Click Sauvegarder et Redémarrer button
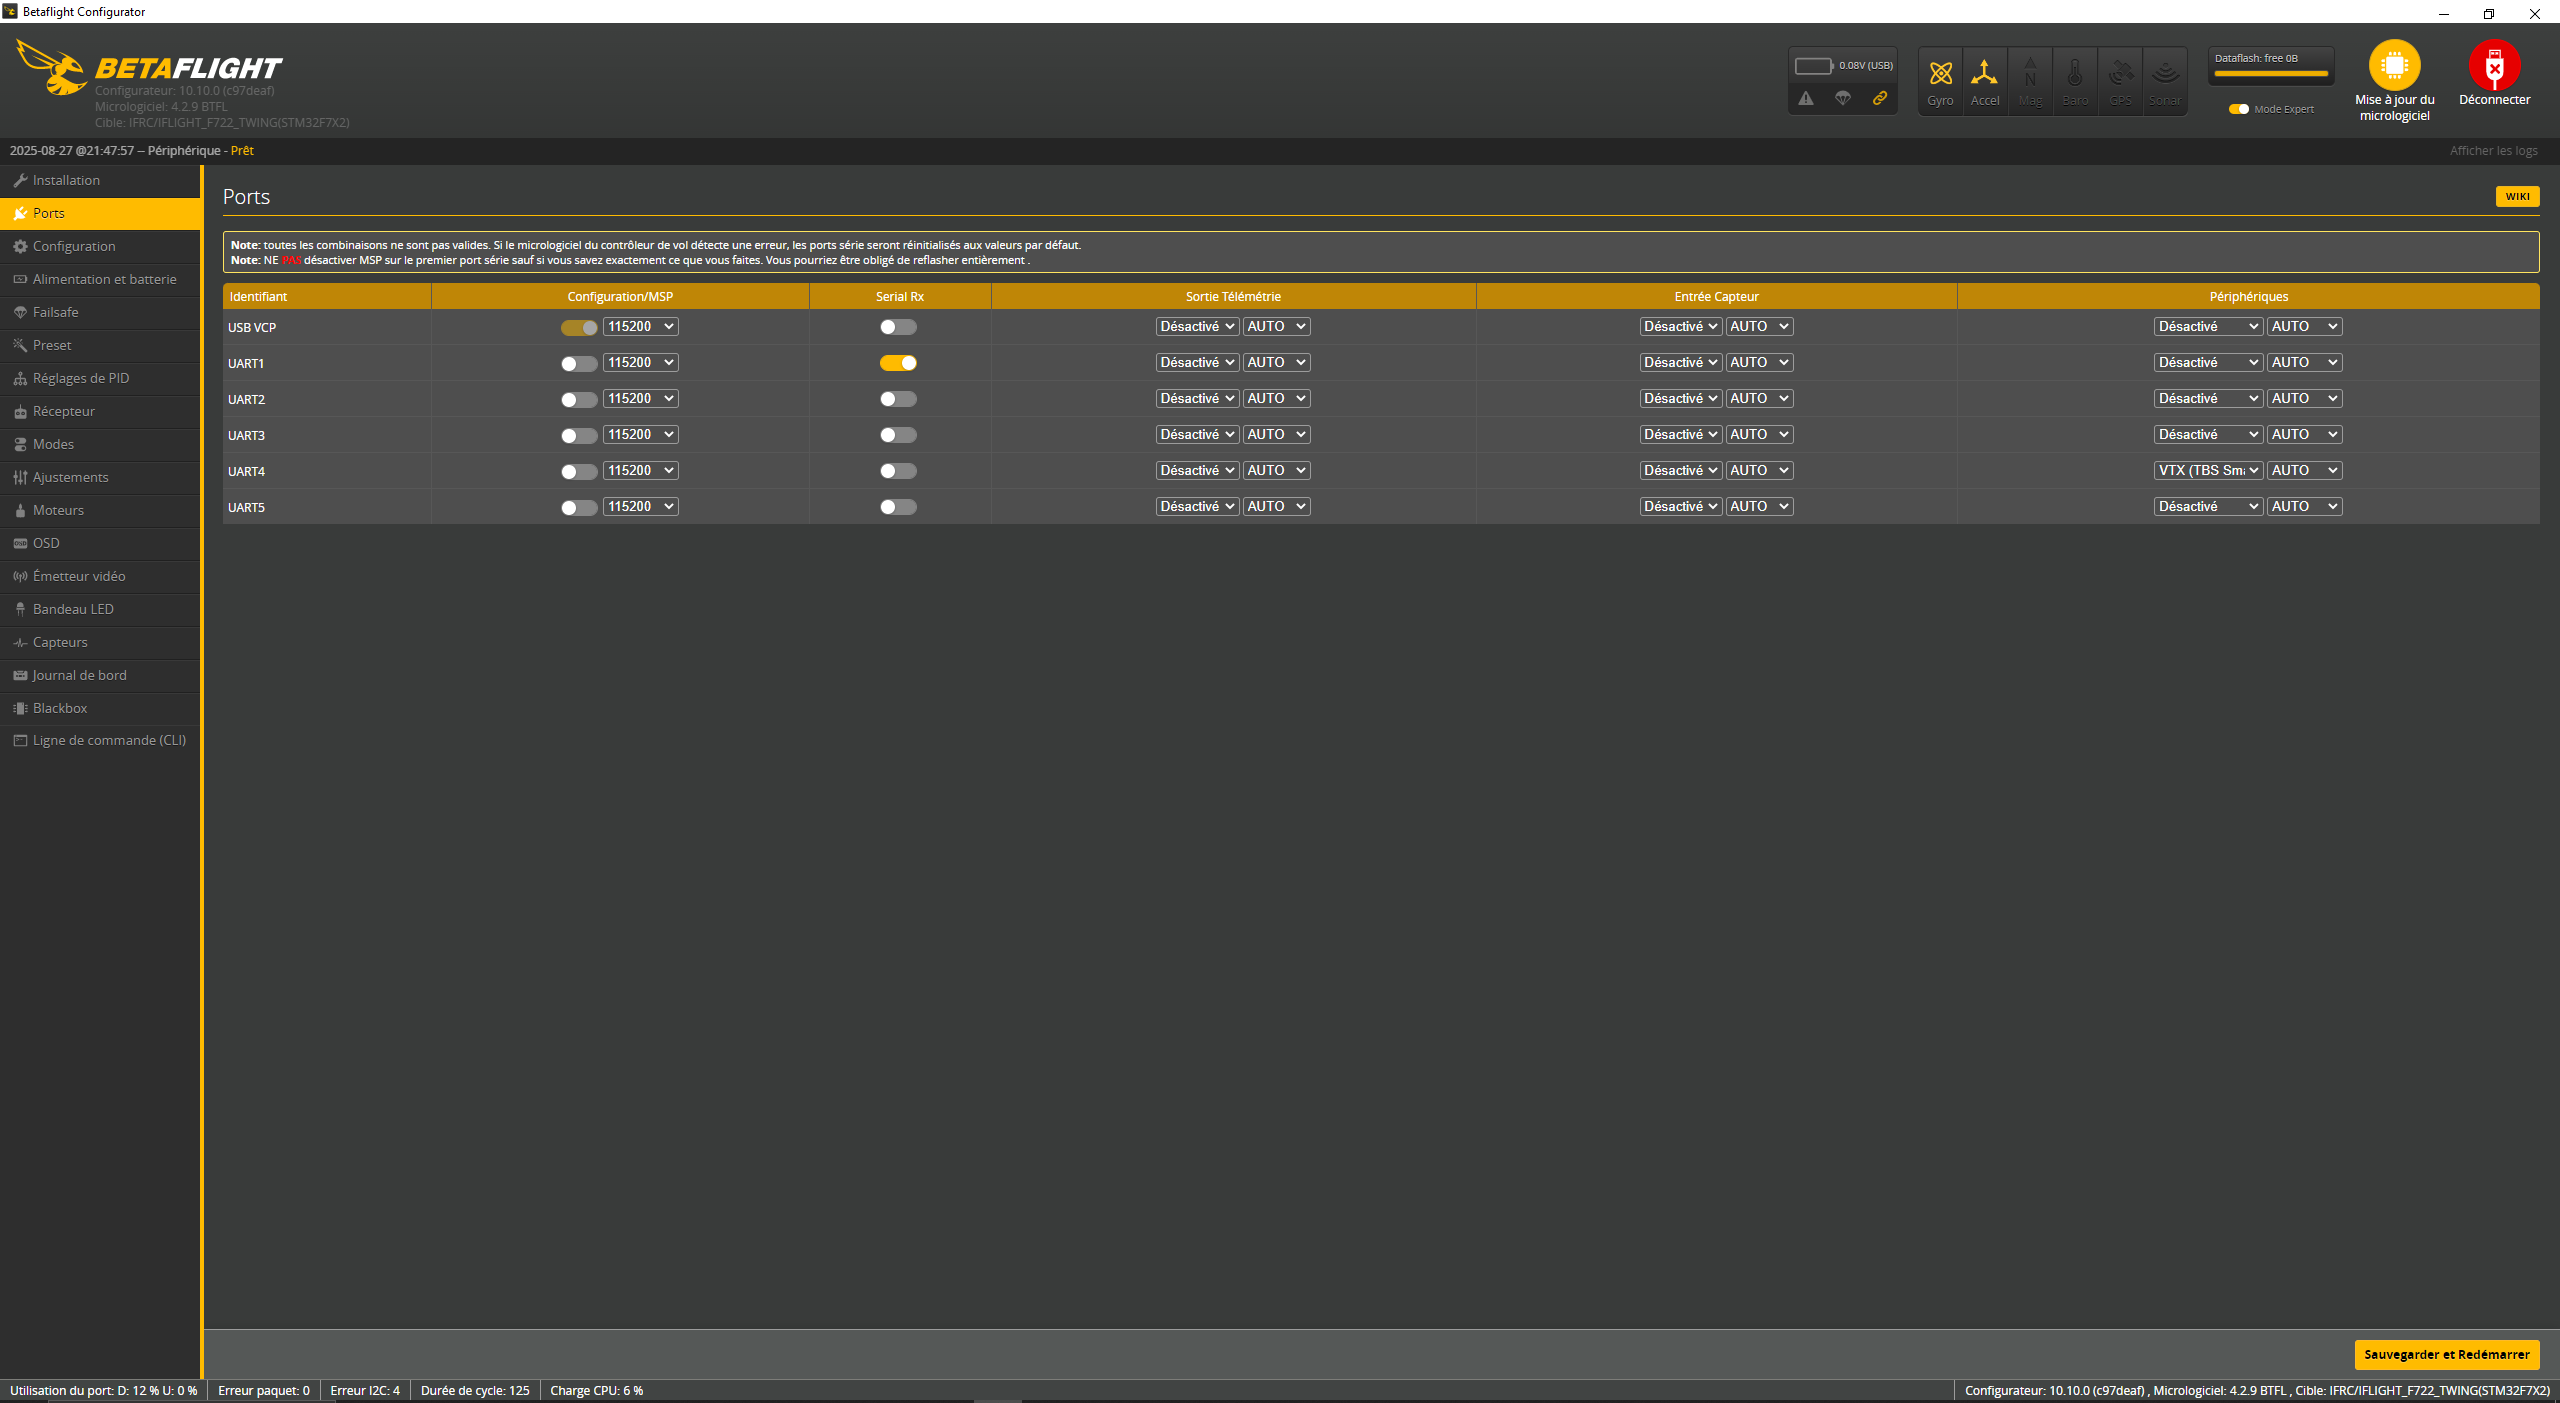Screen dimensions: 2560x1403 2446,1354
